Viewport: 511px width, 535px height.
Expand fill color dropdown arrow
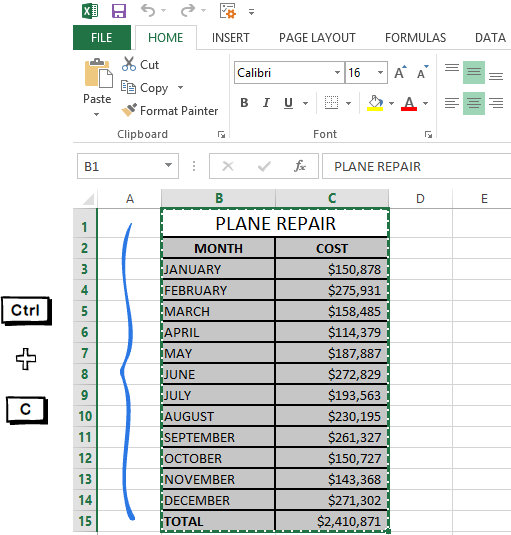(391, 103)
